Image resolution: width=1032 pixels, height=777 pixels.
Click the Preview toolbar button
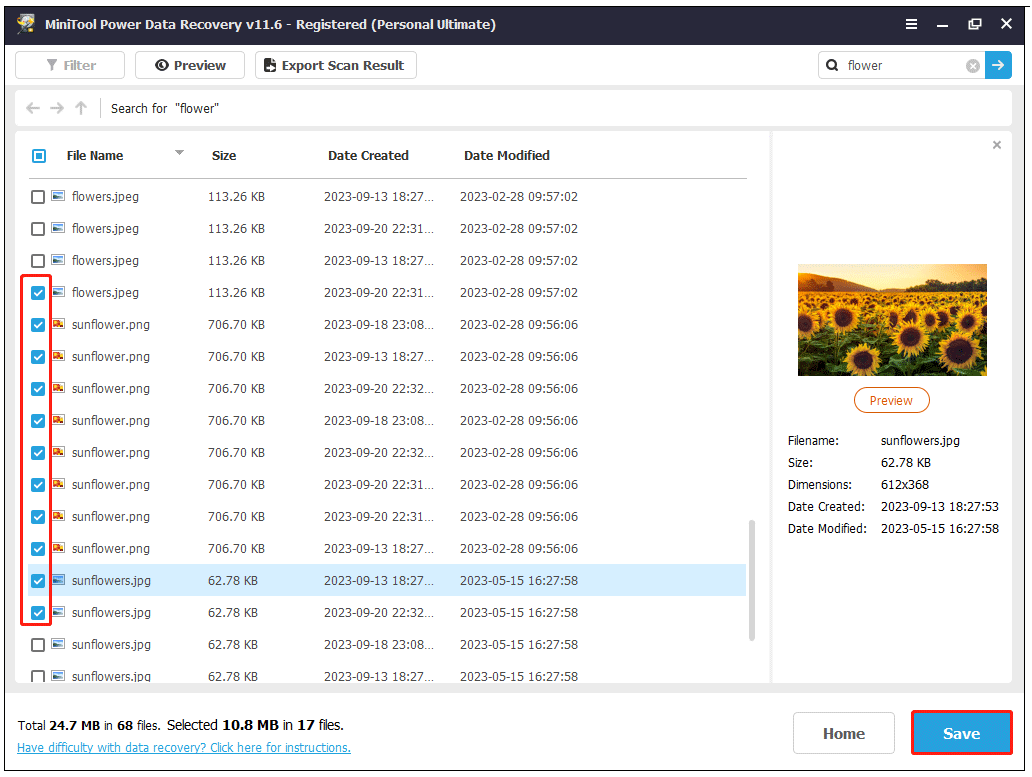(x=190, y=65)
